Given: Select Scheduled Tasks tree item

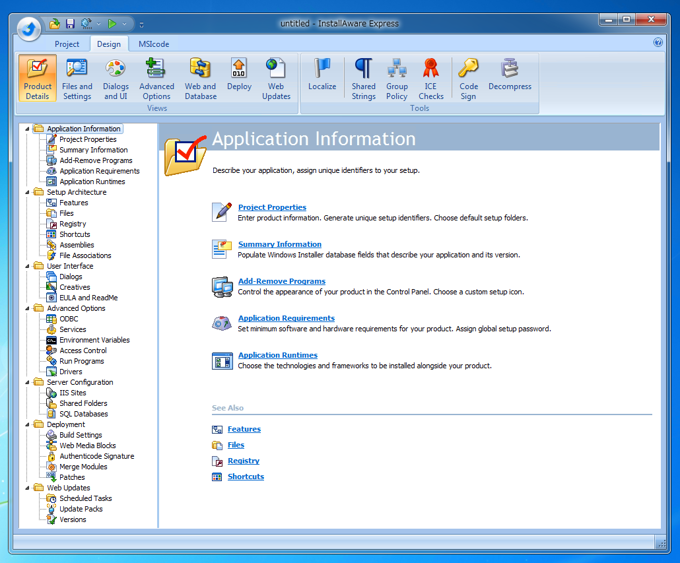Looking at the screenshot, I should tap(85, 498).
